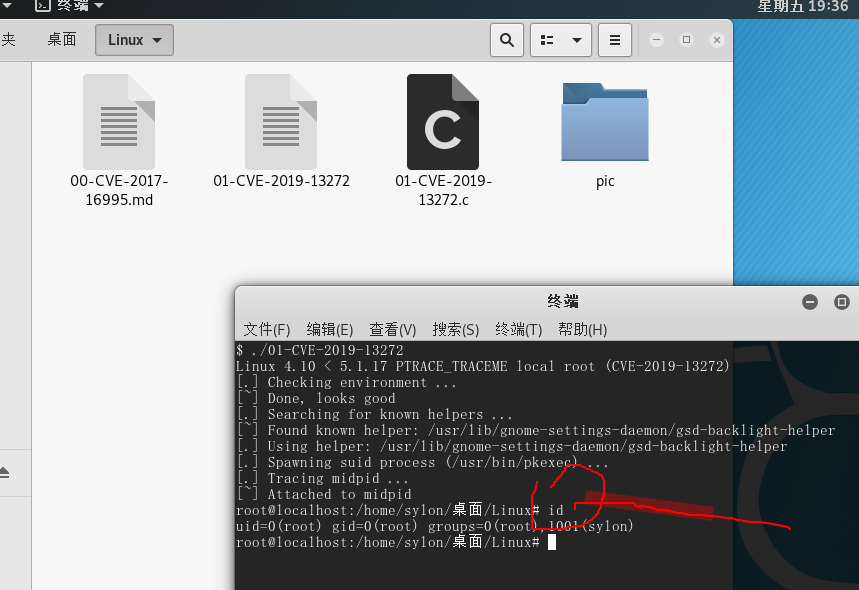Select the 01-CVE-2019-13272 document icon

click(x=281, y=122)
